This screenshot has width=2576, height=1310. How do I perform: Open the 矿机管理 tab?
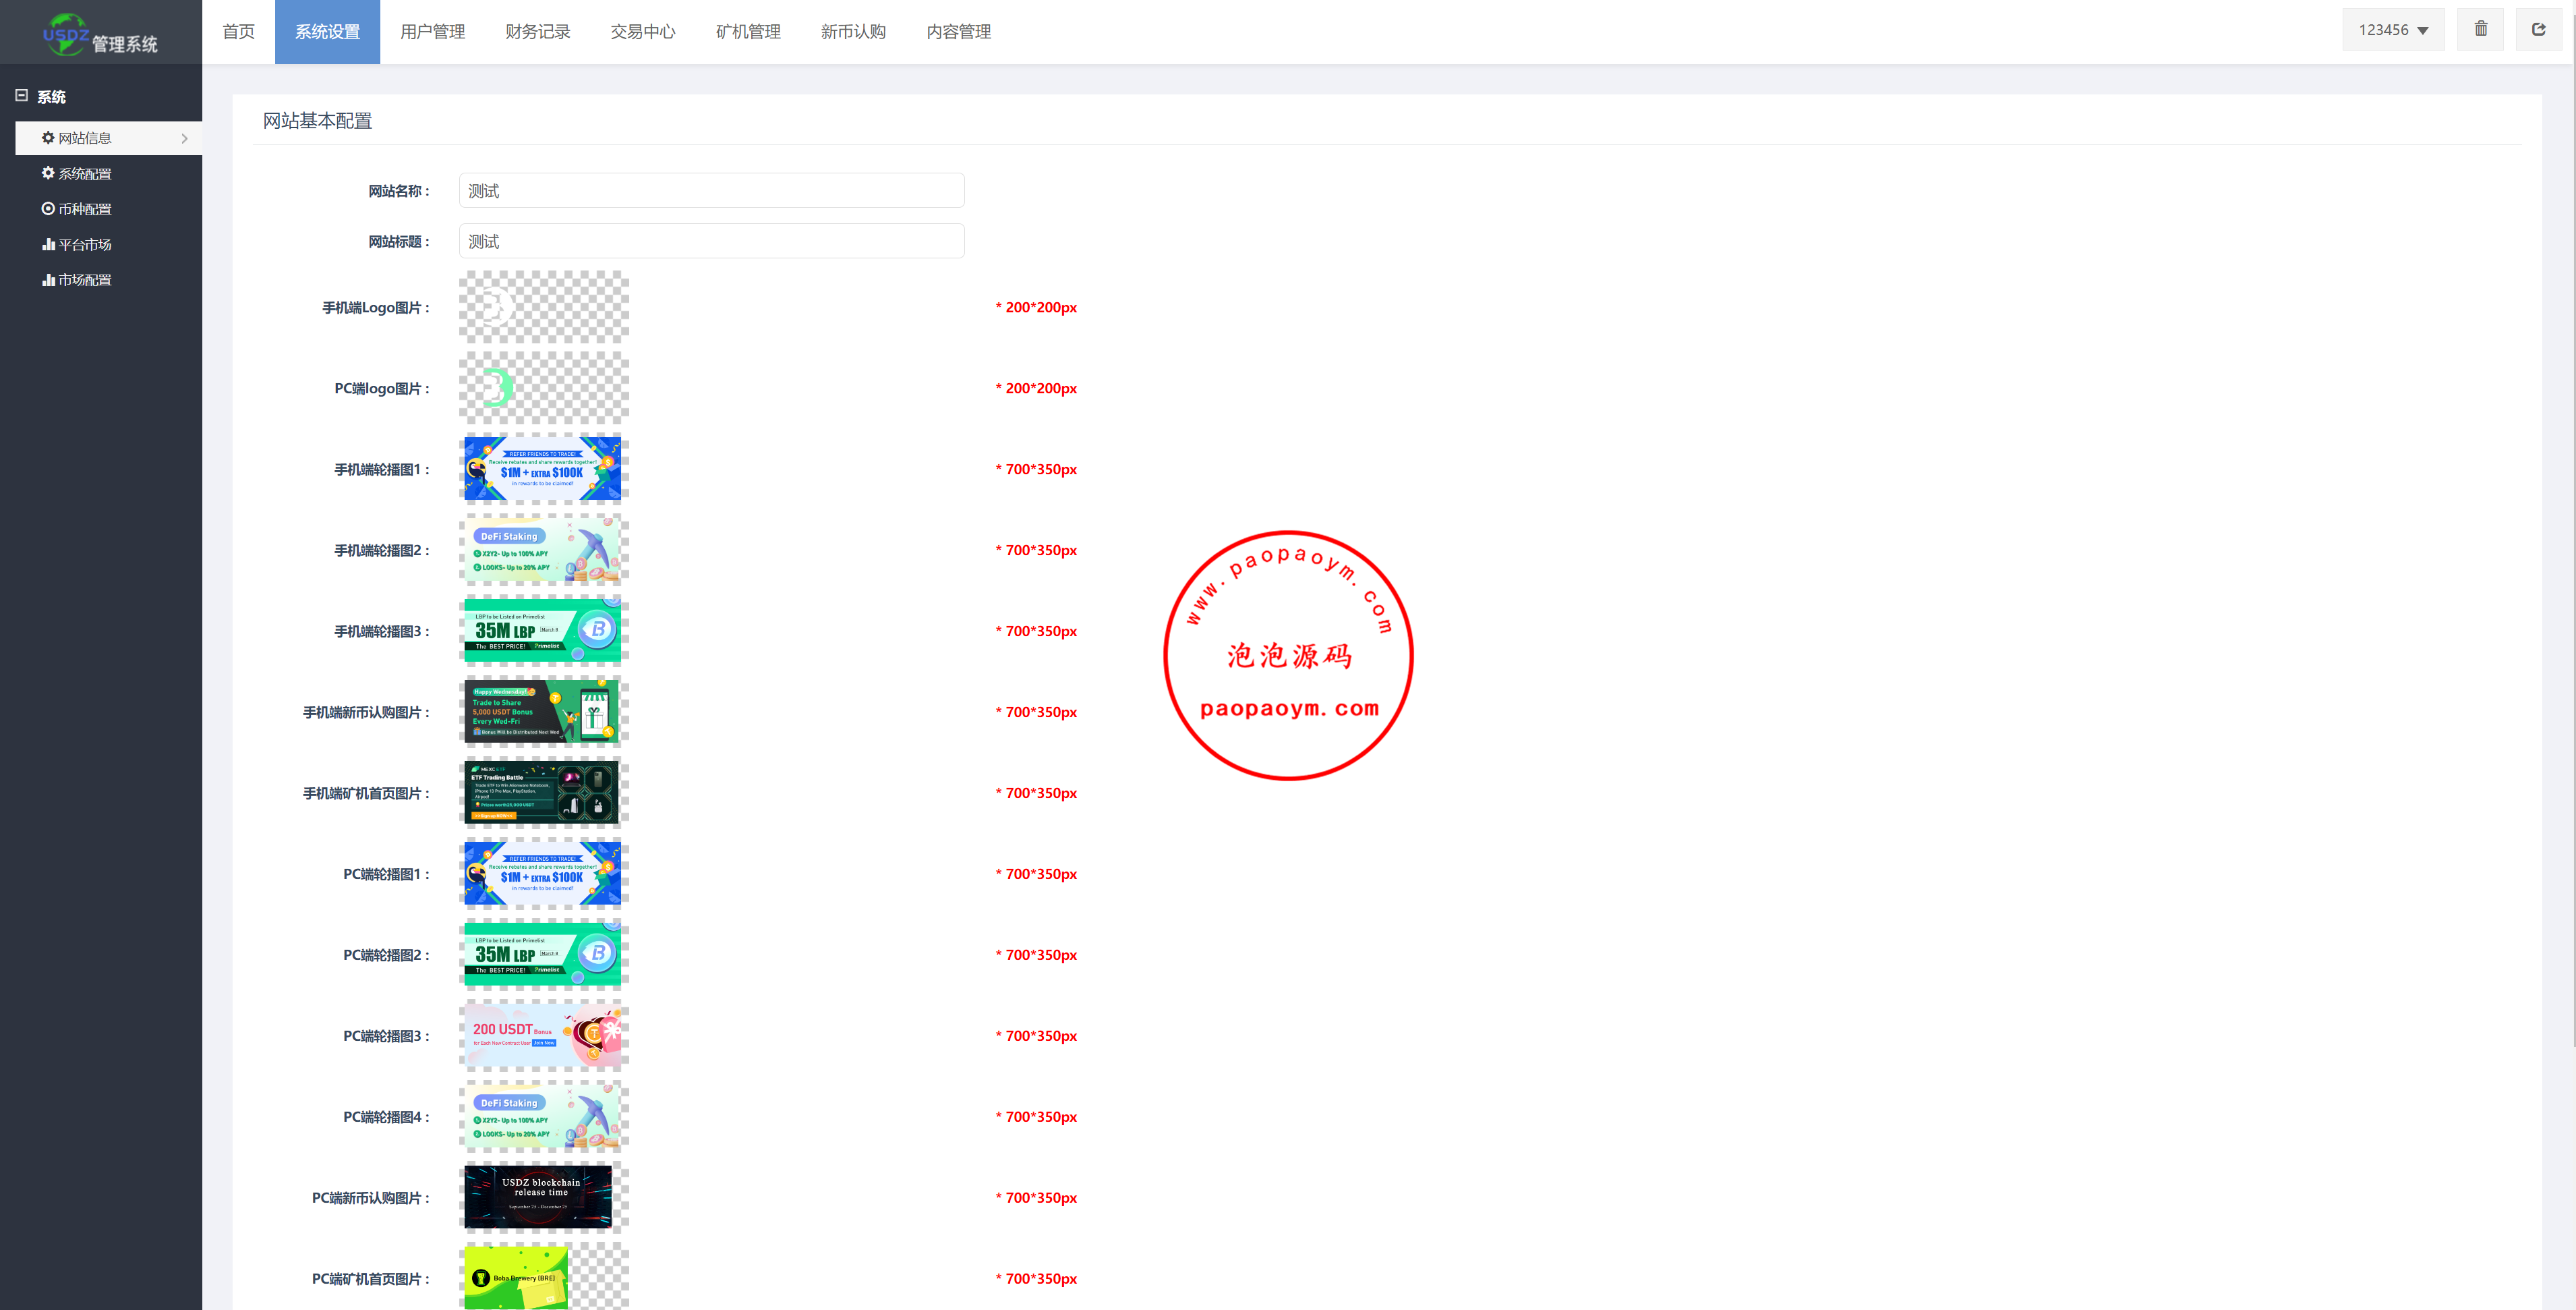coord(748,32)
